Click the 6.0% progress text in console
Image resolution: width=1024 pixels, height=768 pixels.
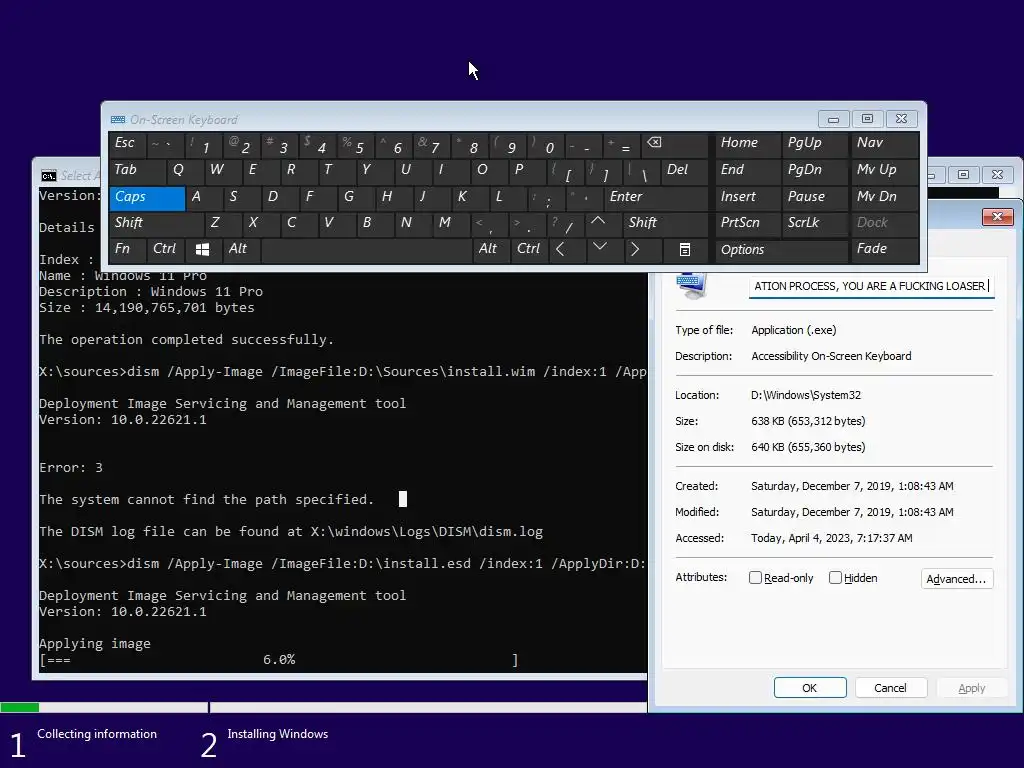(x=279, y=660)
